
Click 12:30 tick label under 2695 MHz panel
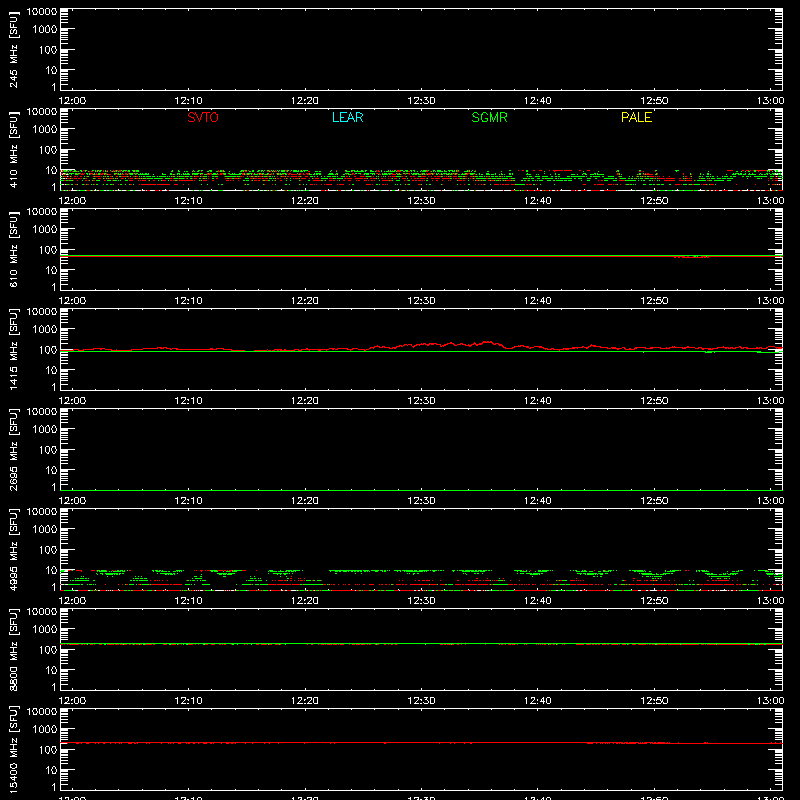tap(421, 501)
